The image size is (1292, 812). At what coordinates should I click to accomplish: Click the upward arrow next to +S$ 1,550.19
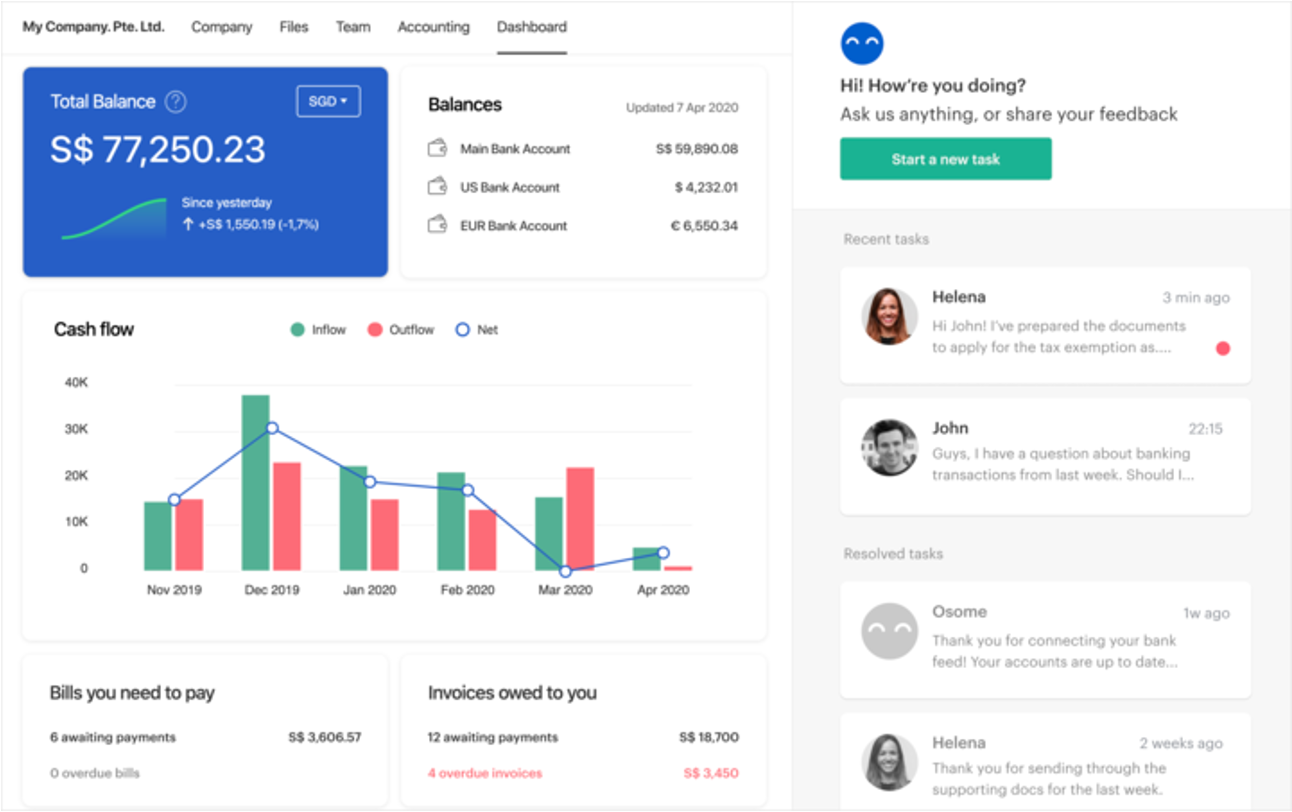point(188,225)
